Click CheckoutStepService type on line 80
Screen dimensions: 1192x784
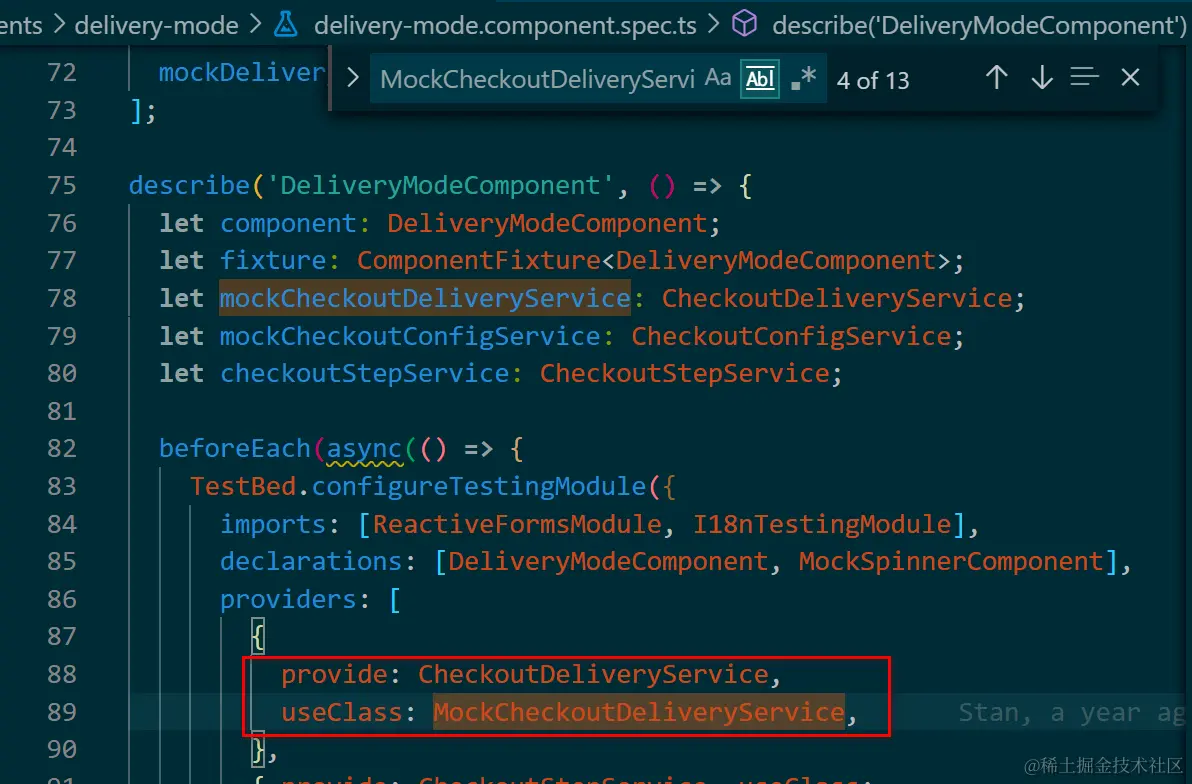click(x=684, y=374)
